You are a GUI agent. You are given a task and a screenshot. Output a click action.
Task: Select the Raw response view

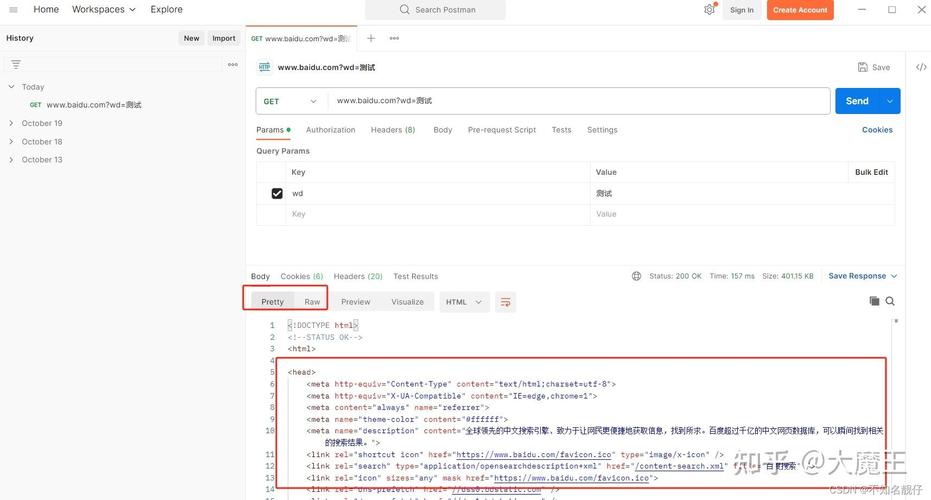(312, 302)
